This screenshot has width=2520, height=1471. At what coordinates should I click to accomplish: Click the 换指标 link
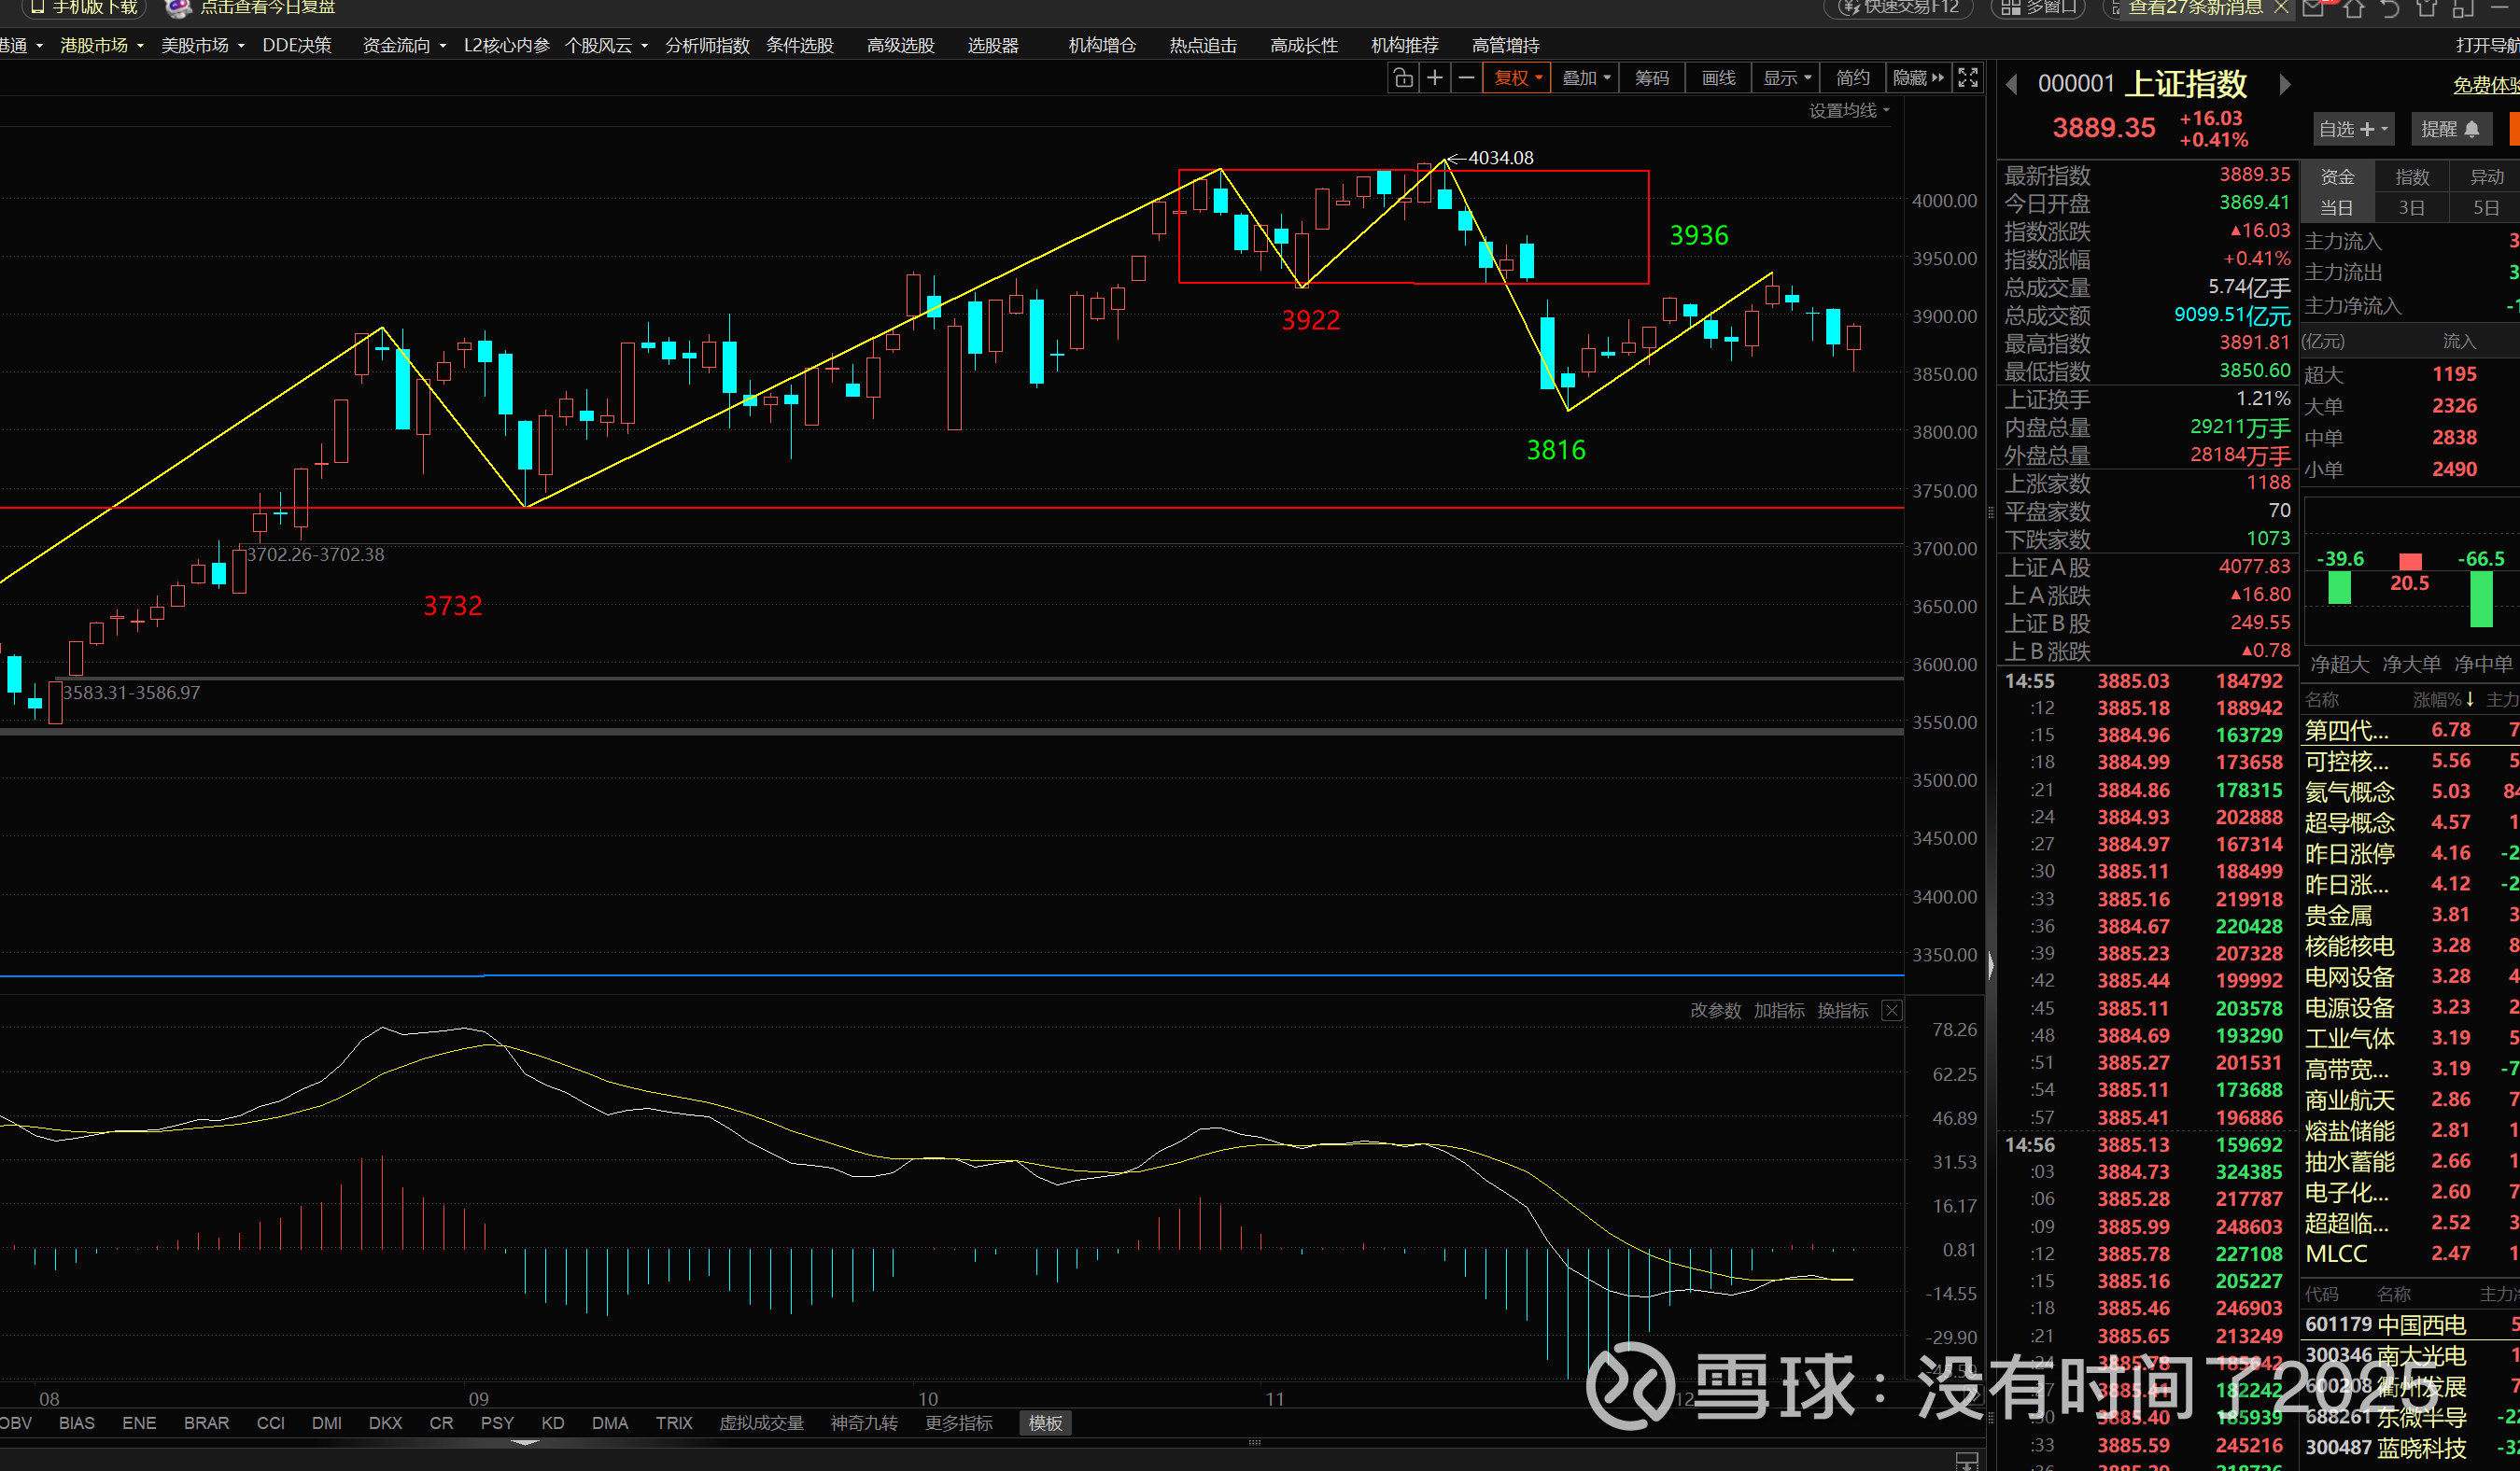click(x=1842, y=1011)
